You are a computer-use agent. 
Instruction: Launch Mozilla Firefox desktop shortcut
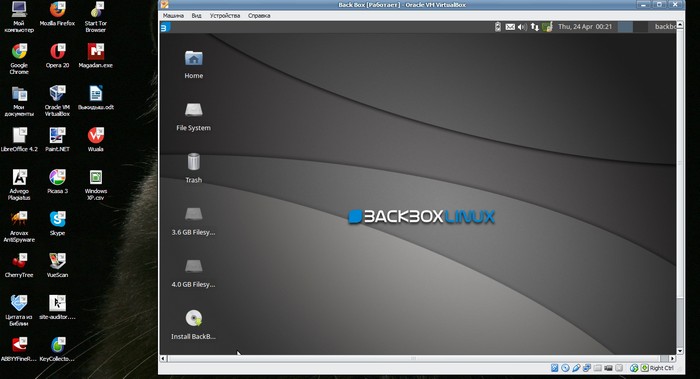coord(57,13)
